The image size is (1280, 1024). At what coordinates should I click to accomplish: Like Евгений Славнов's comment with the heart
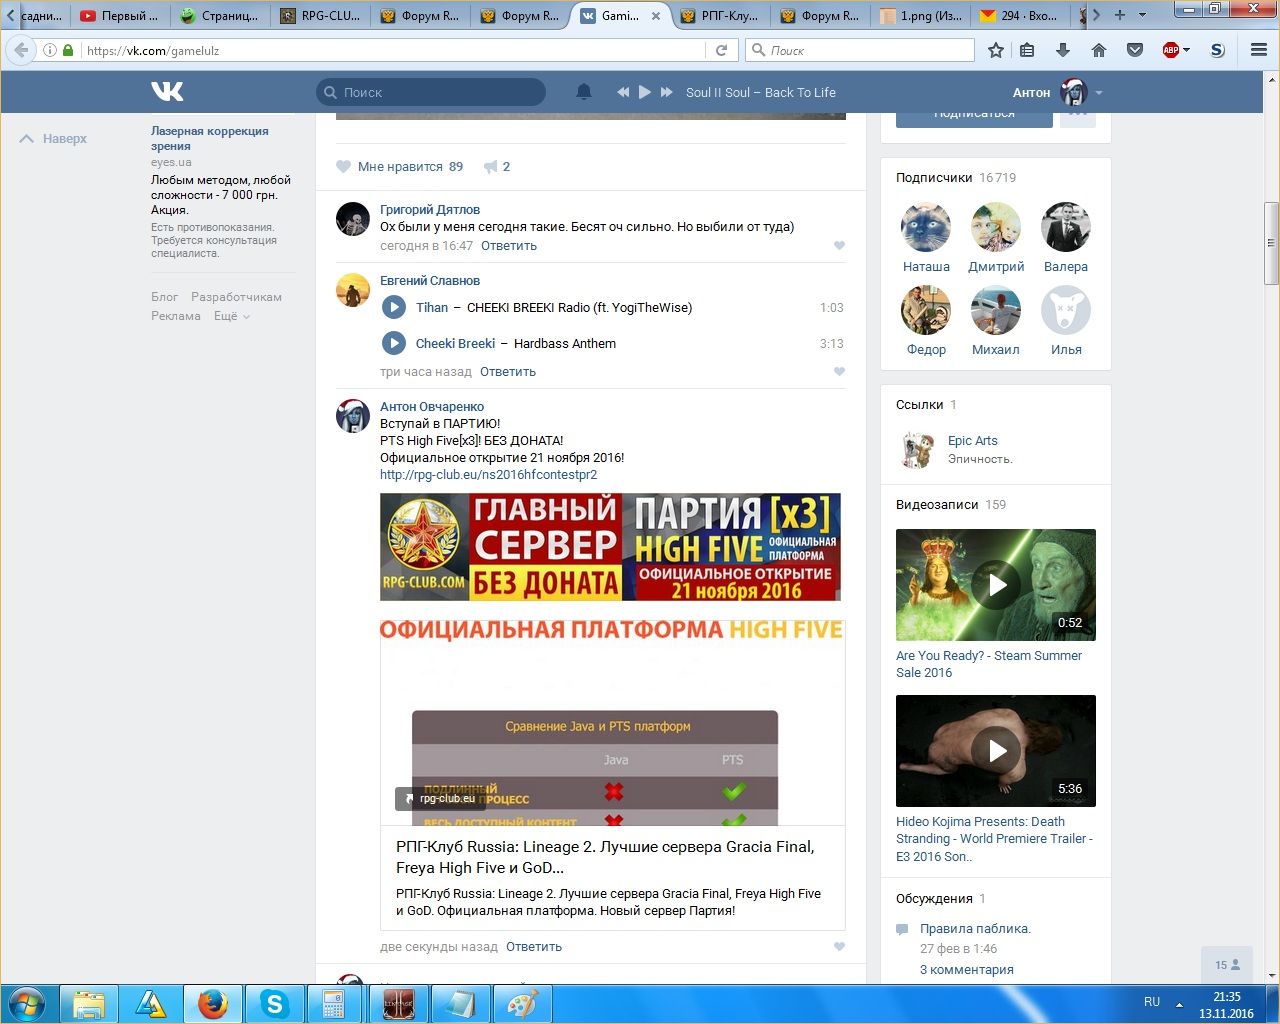coord(839,372)
